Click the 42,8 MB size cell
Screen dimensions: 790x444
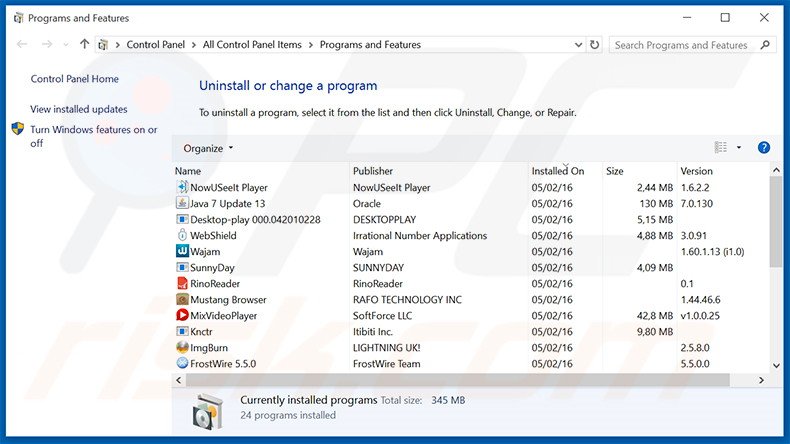(654, 315)
